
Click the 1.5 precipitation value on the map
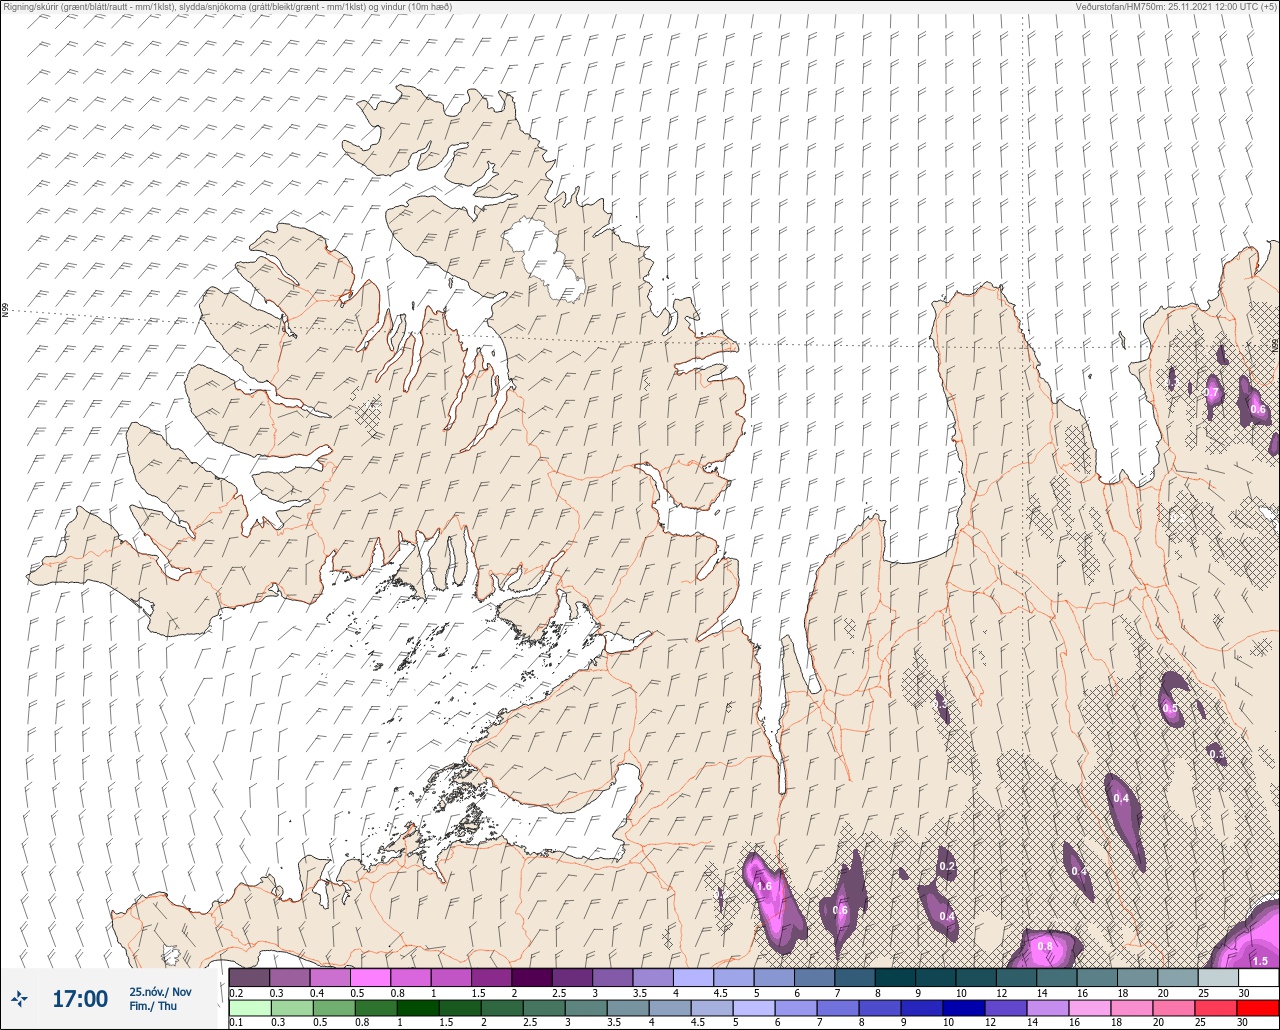tap(1260, 960)
